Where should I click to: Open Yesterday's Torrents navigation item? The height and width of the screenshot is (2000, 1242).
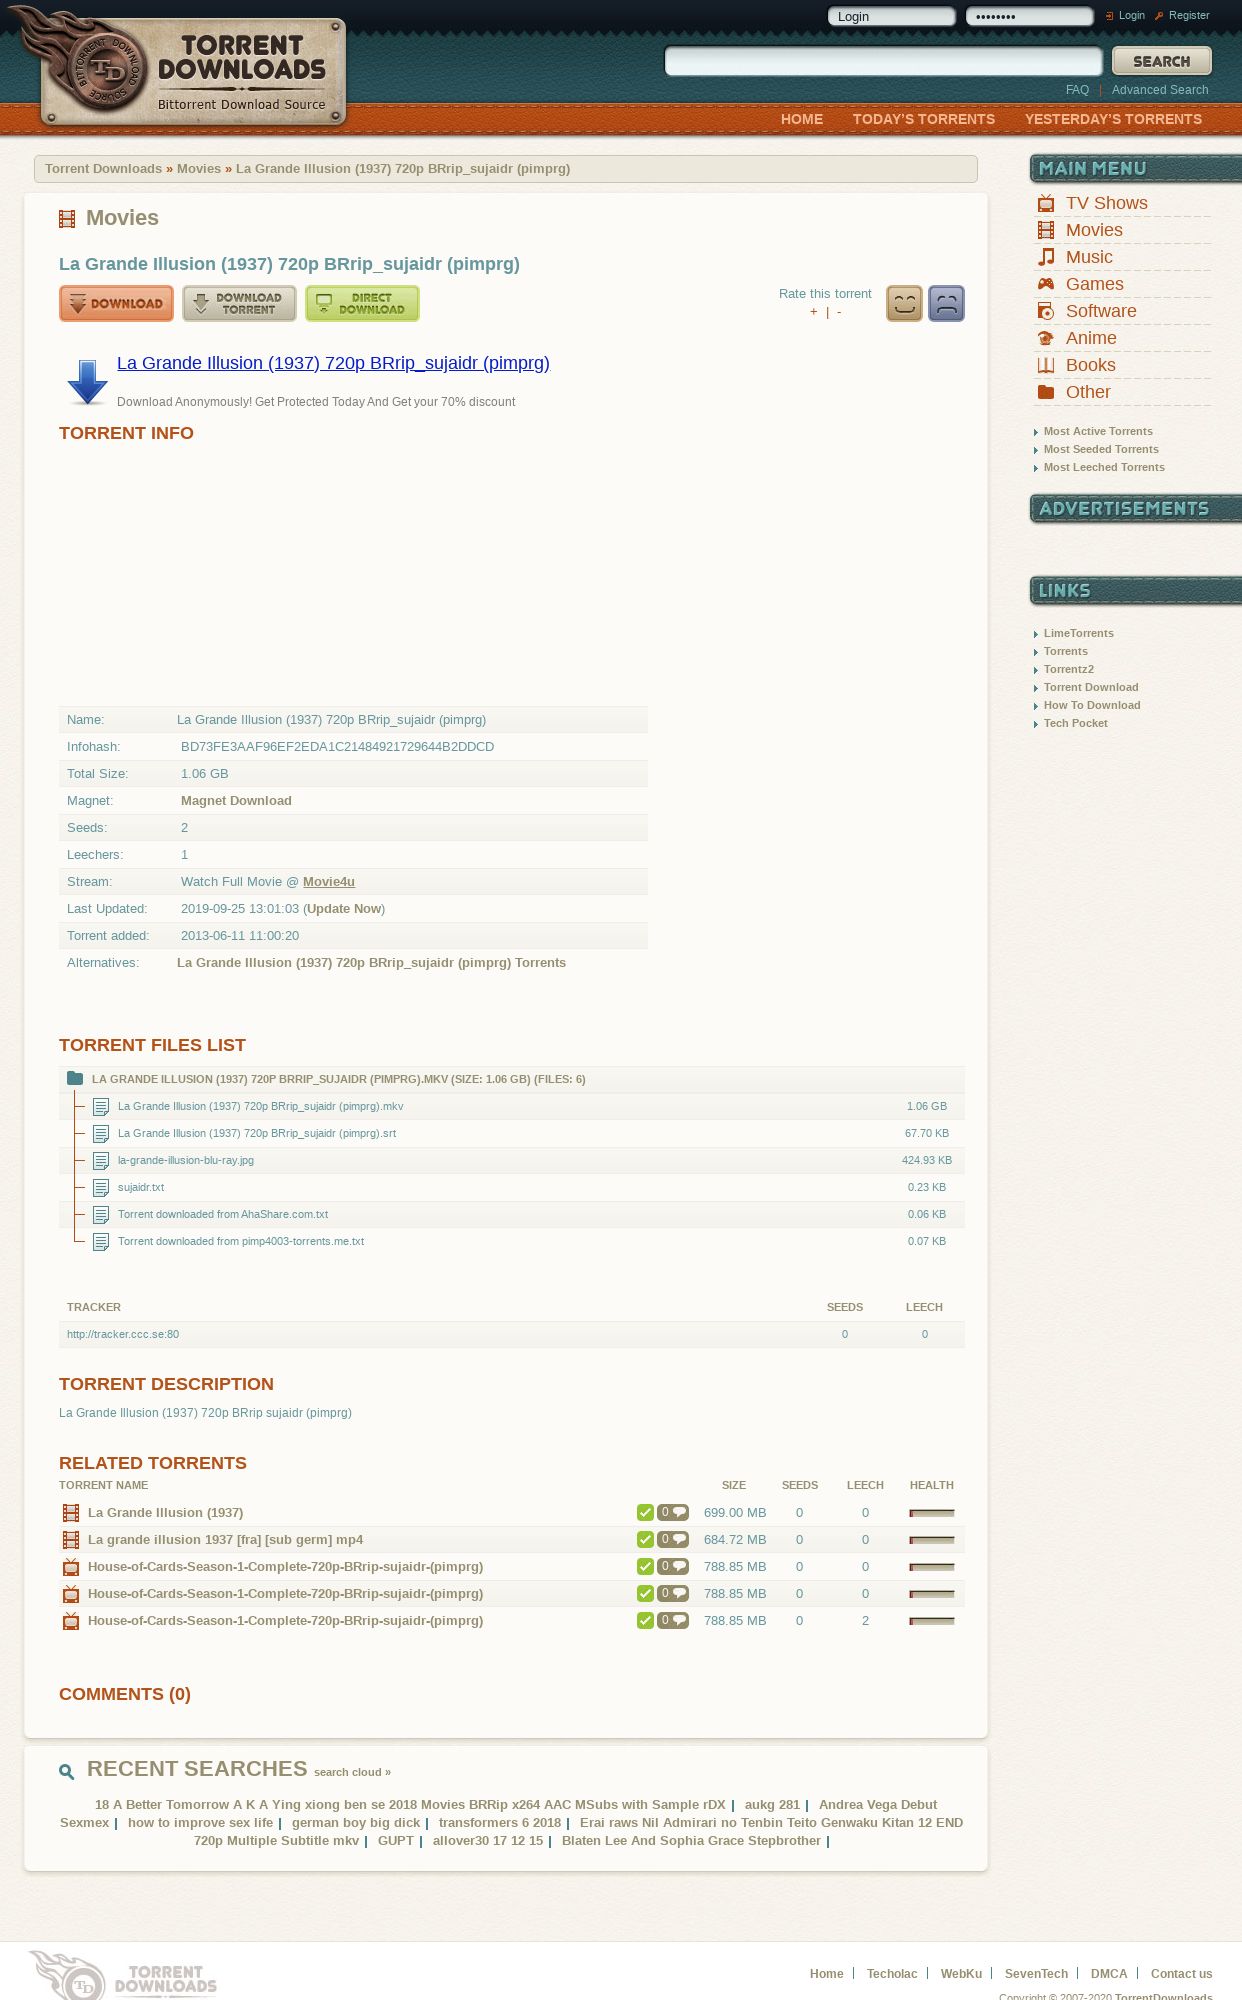pyautogui.click(x=1113, y=119)
